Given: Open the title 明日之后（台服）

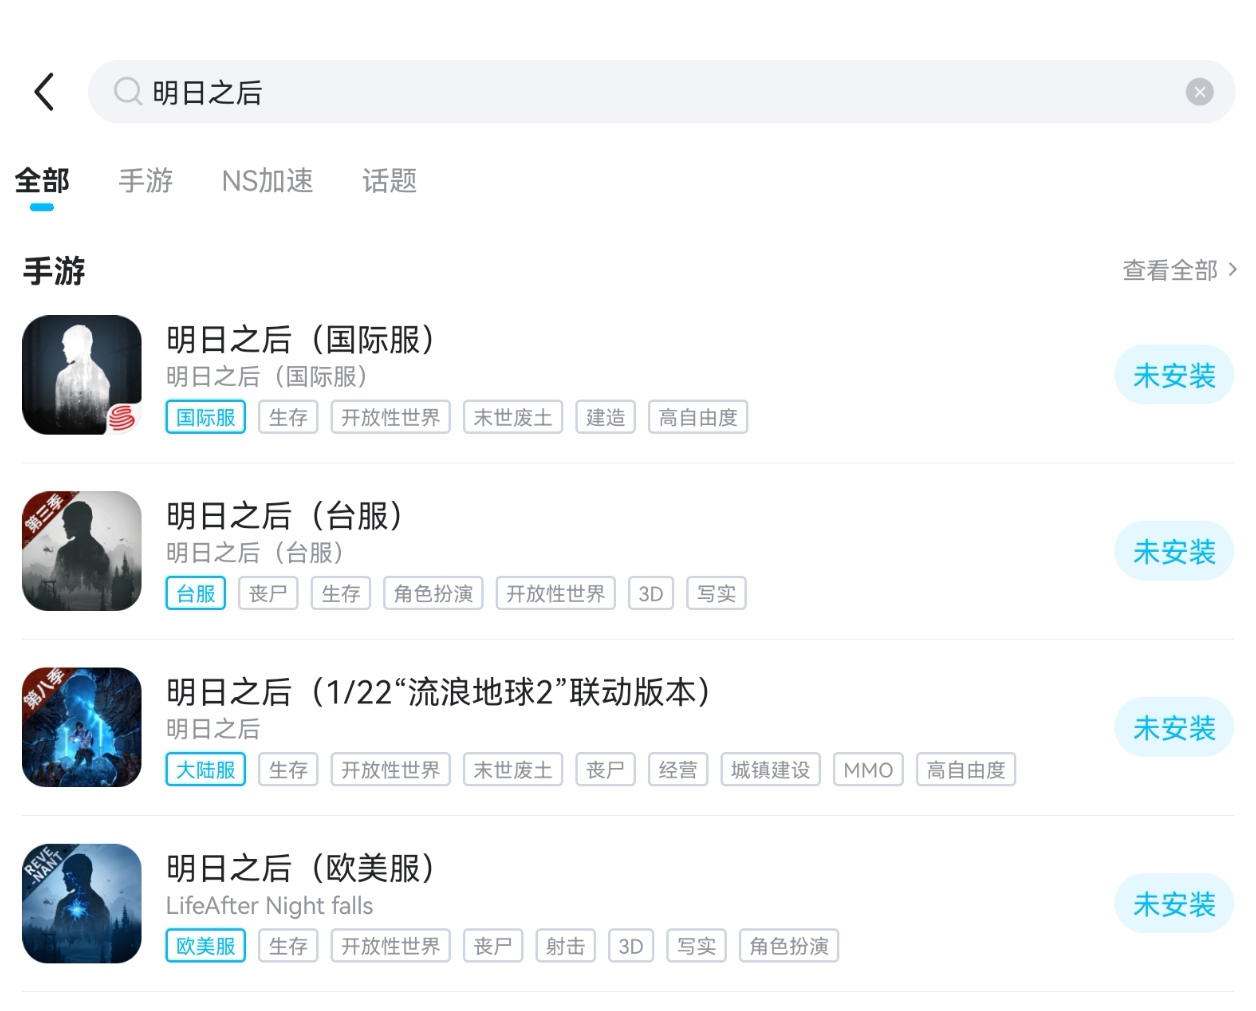Looking at the screenshot, I should 285,516.
